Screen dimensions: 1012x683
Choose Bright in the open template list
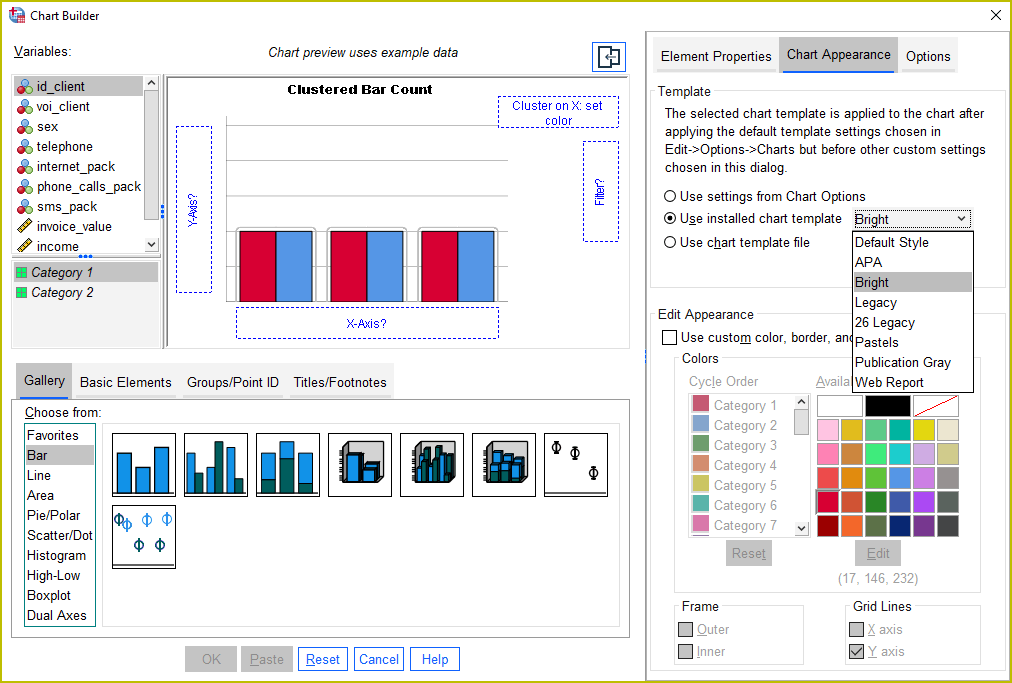point(912,283)
